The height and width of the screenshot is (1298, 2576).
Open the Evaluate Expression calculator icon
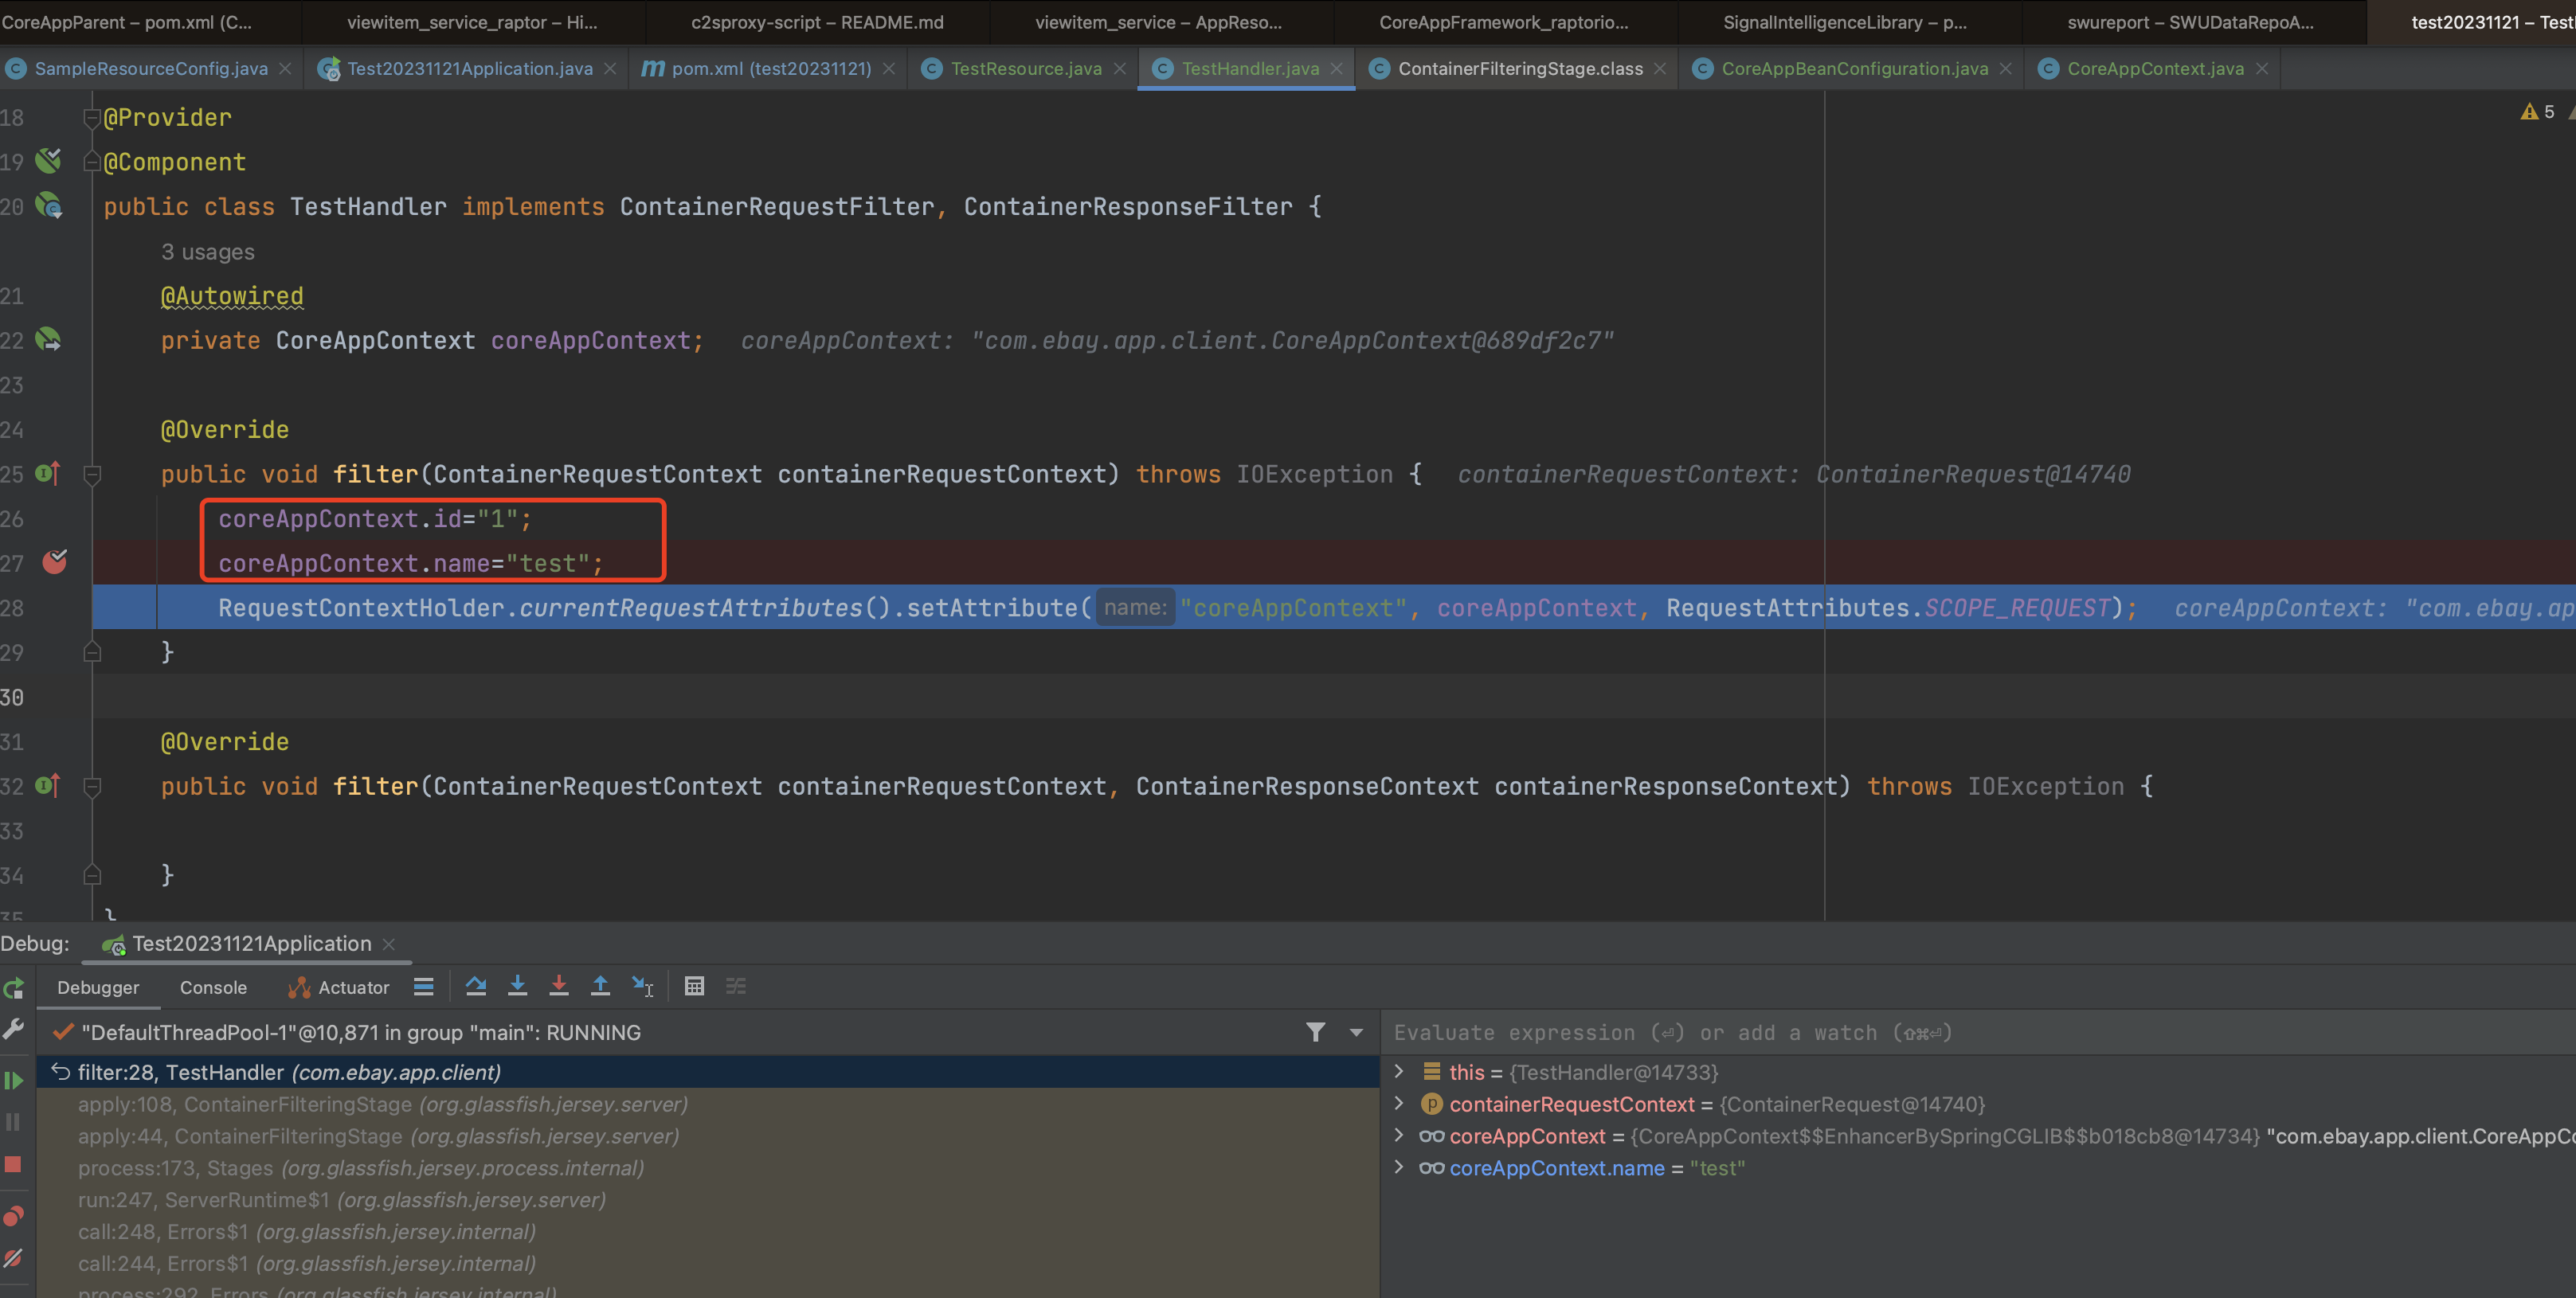(x=694, y=987)
